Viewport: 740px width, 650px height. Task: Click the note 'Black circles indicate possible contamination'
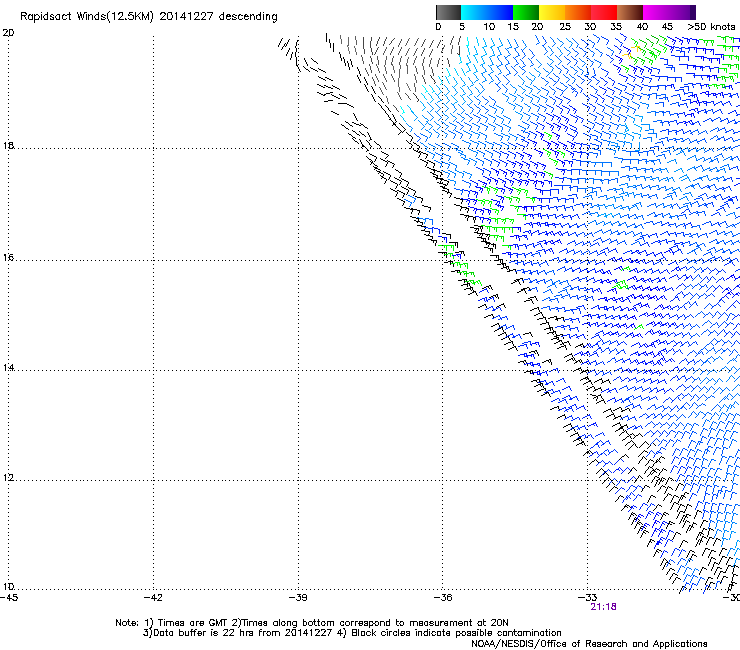point(456,633)
